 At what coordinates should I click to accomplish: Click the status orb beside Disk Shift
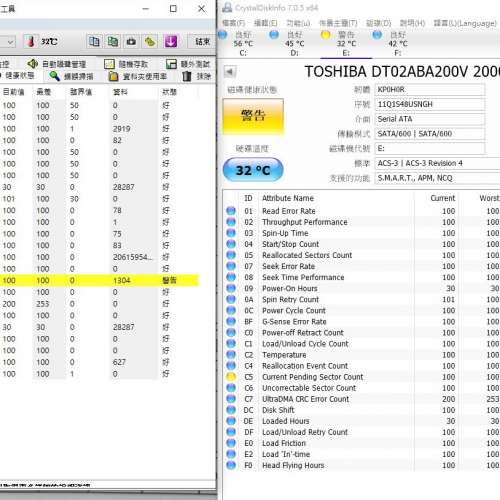(x=231, y=410)
